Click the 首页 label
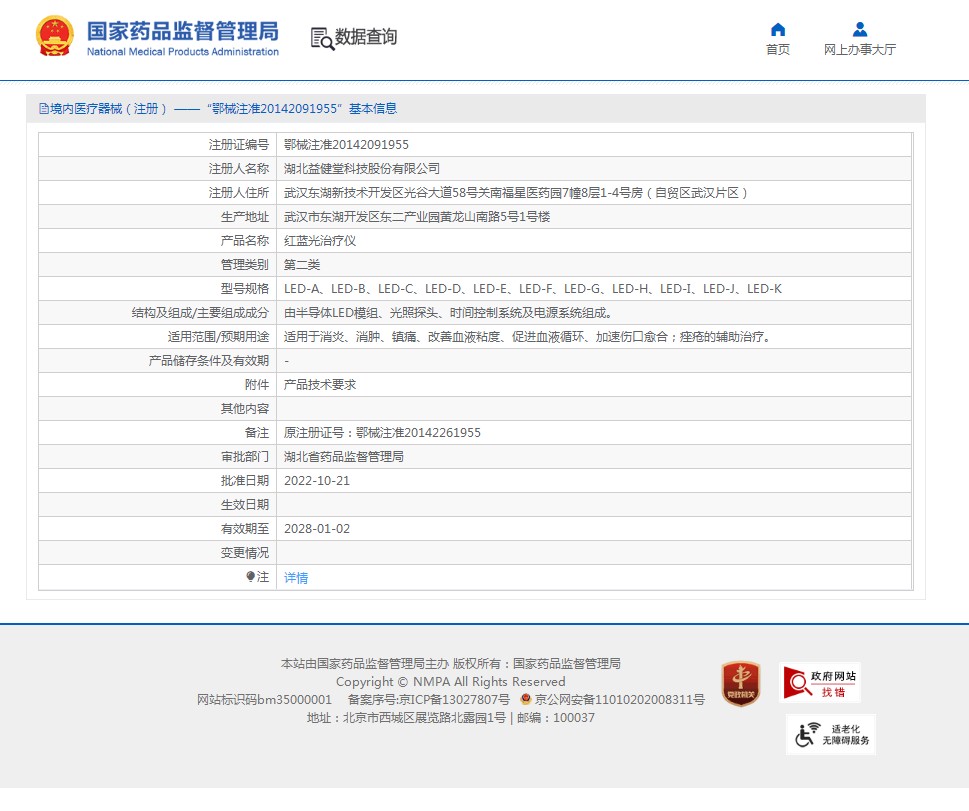969x811 pixels. coord(778,49)
